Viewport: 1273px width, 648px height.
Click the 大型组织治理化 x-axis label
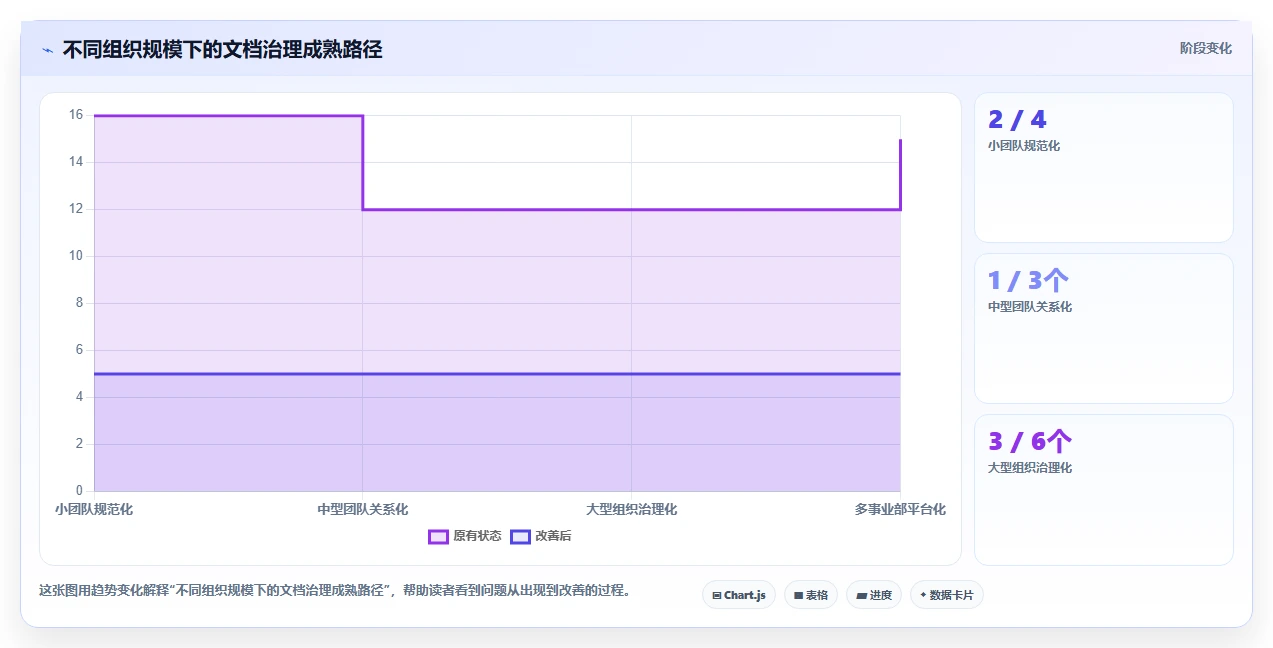[x=632, y=509]
